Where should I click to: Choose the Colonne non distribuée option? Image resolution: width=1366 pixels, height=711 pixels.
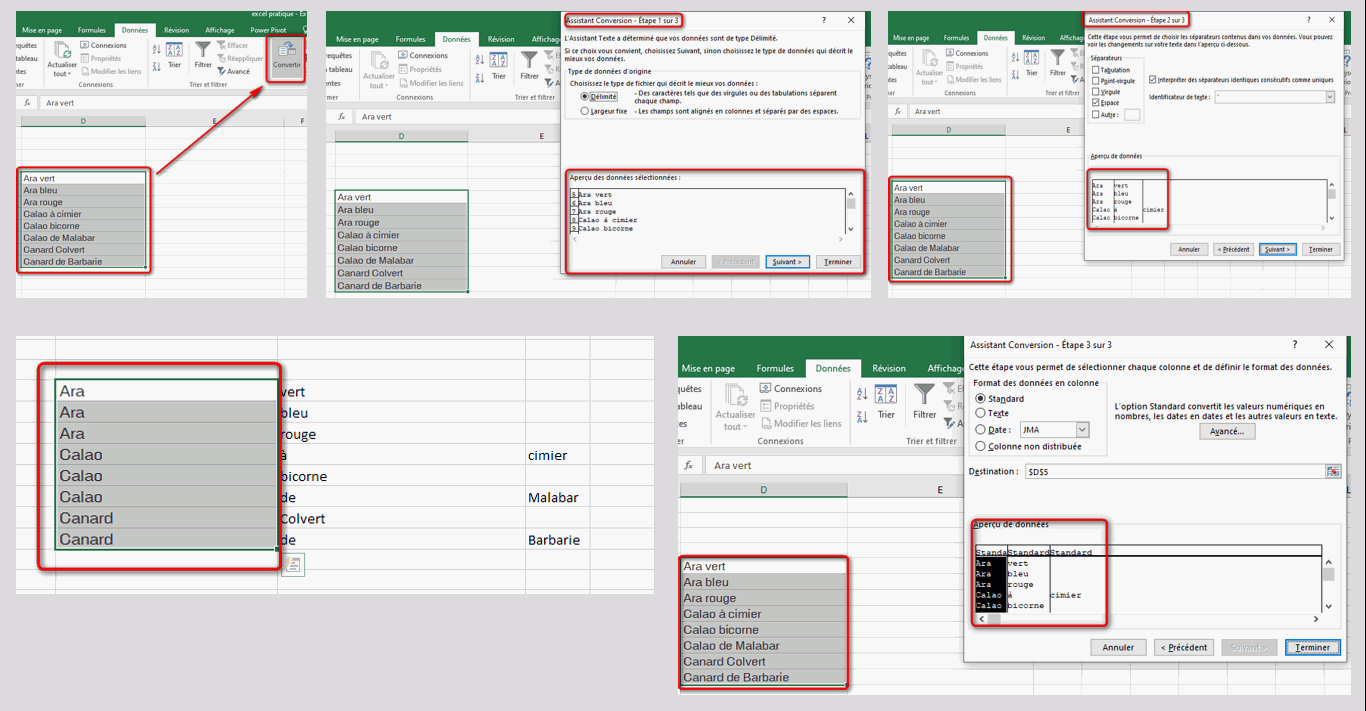[x=980, y=446]
